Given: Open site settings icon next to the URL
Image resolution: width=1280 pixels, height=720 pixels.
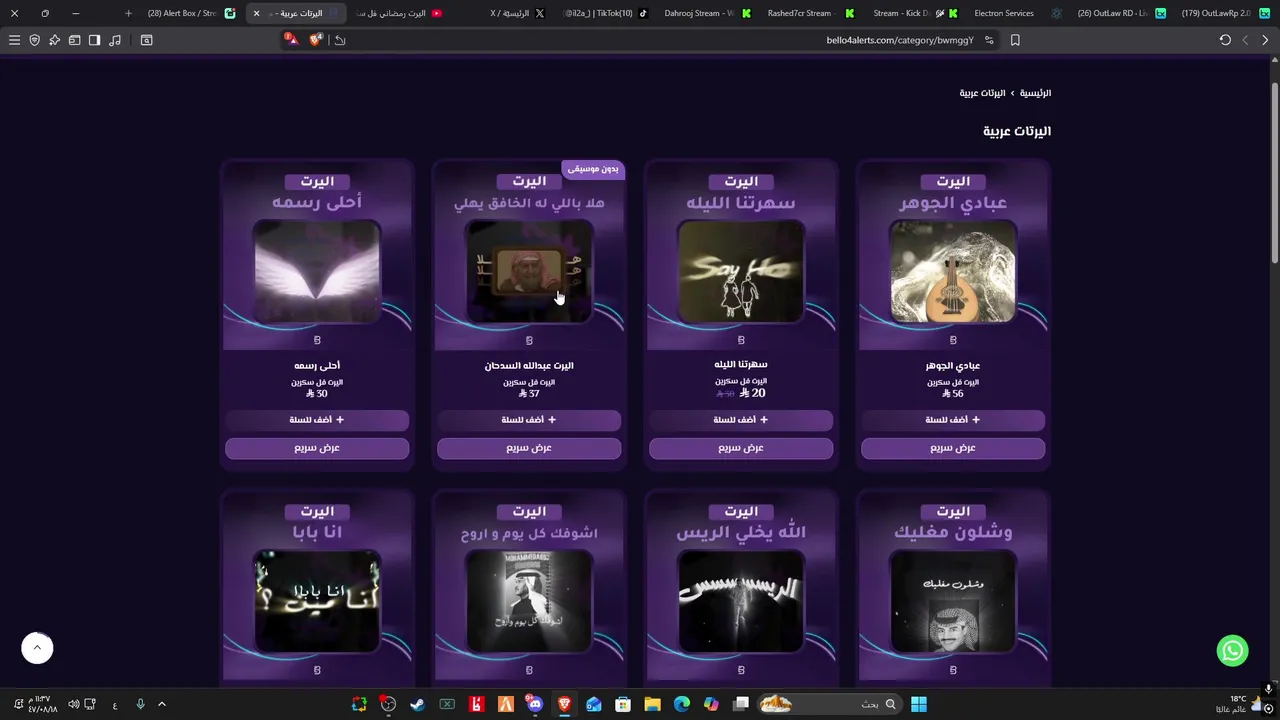Looking at the screenshot, I should [x=989, y=40].
